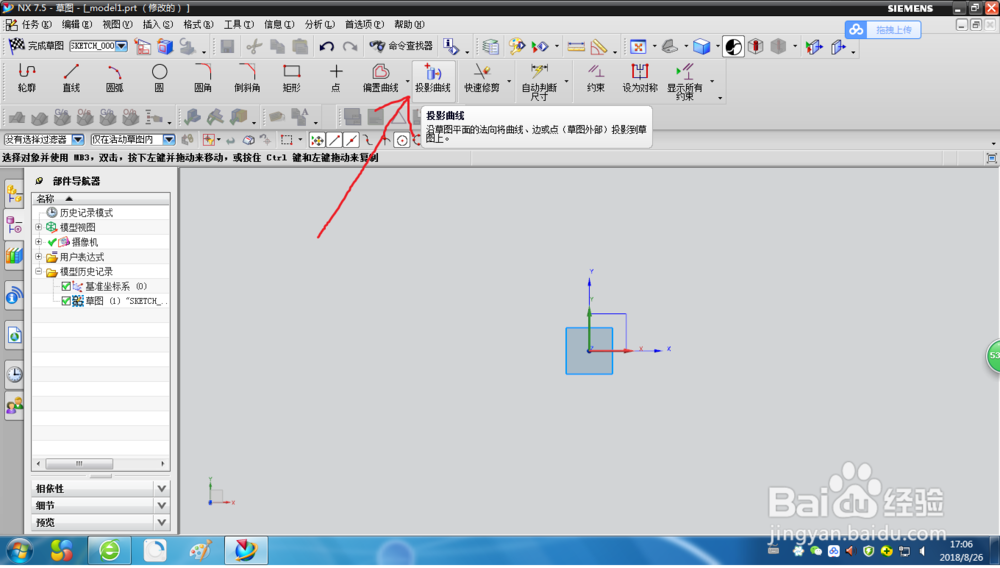Open 没有选择过滤器 filter dropdown
Screen dimensions: 1000x568
coord(78,139)
